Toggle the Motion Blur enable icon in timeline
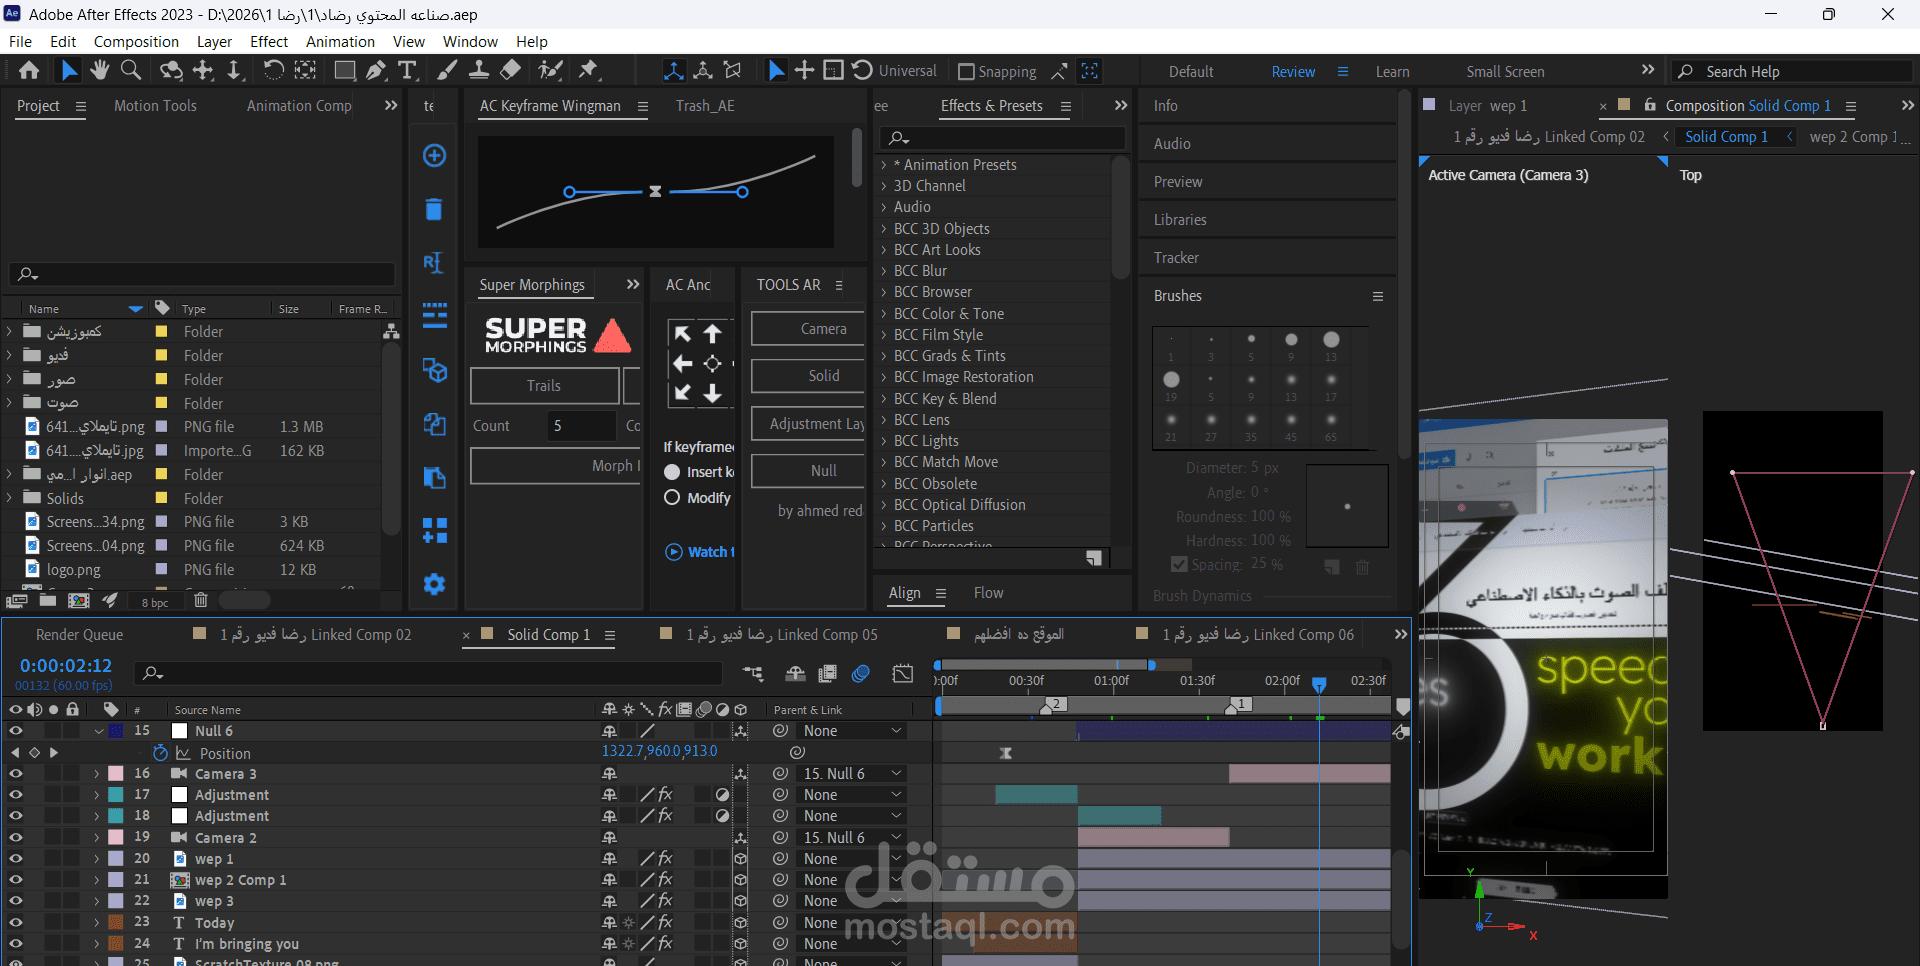 861,674
